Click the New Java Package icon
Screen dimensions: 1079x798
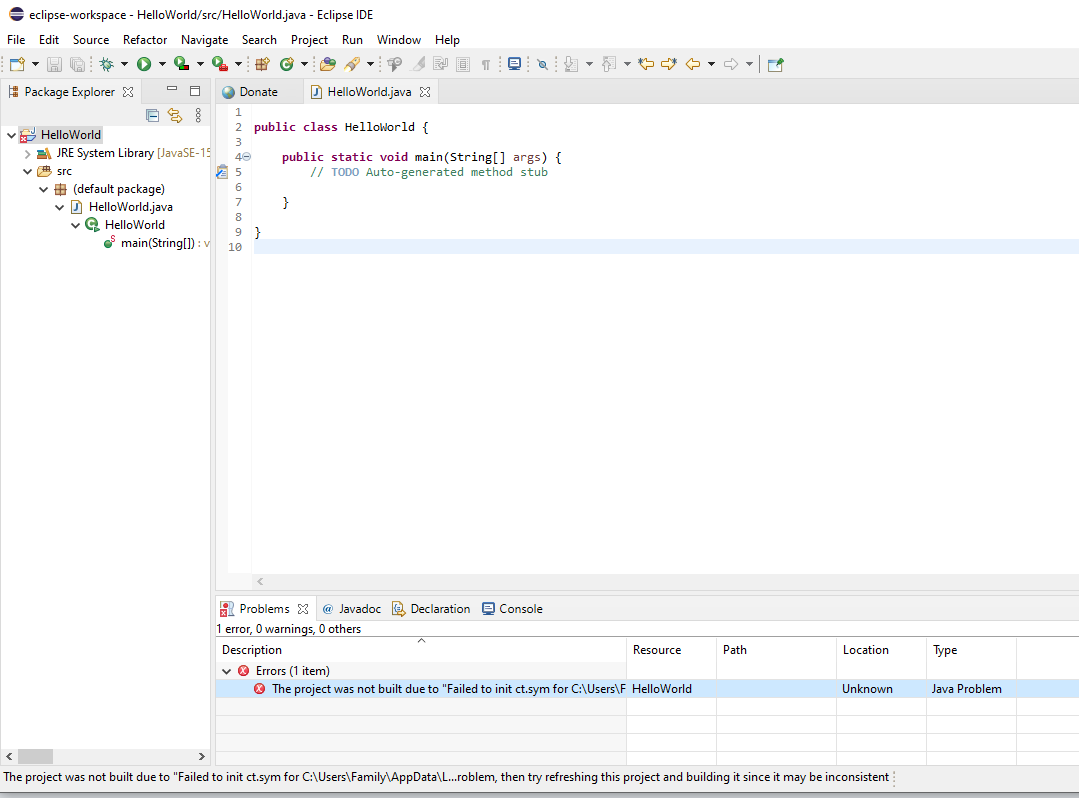click(262, 64)
